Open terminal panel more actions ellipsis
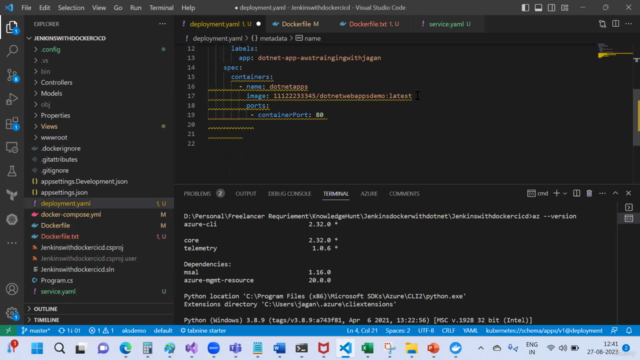Viewport: 640px width, 360px height. (x=602, y=193)
